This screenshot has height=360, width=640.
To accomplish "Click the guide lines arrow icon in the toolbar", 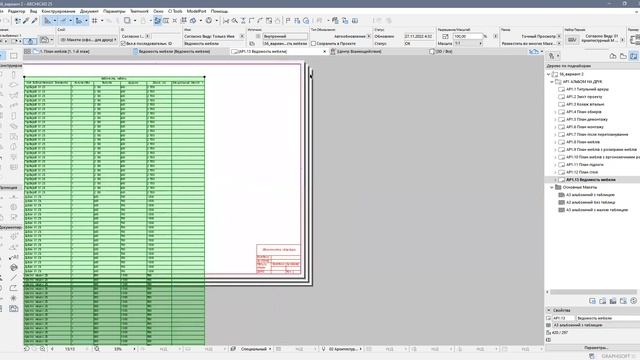I will (x=63, y=20).
